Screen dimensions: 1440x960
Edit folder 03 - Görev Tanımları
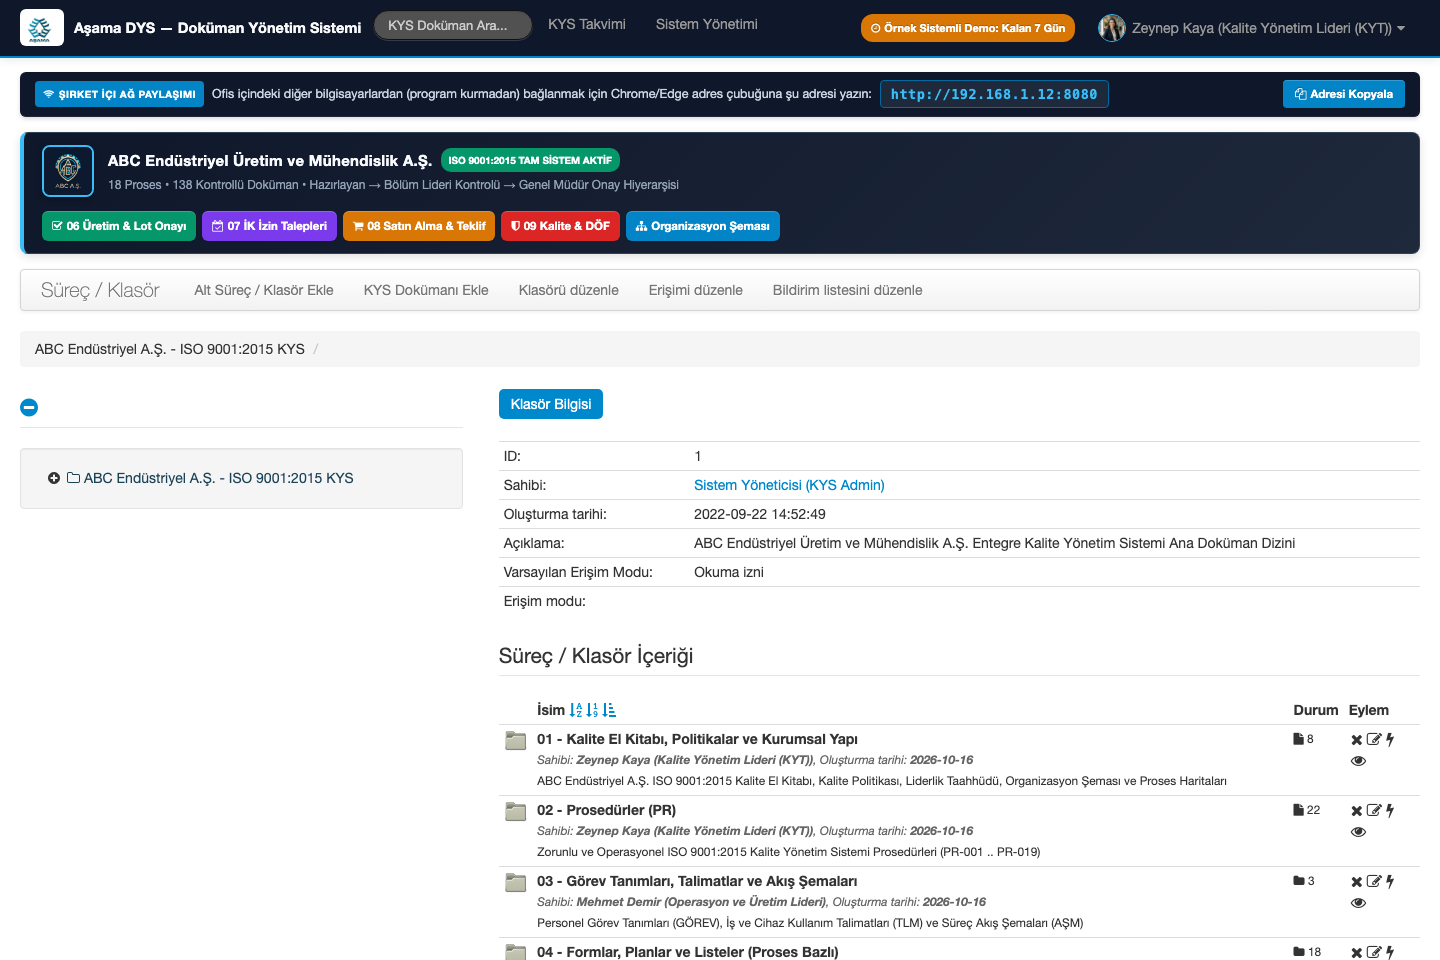(x=1374, y=882)
